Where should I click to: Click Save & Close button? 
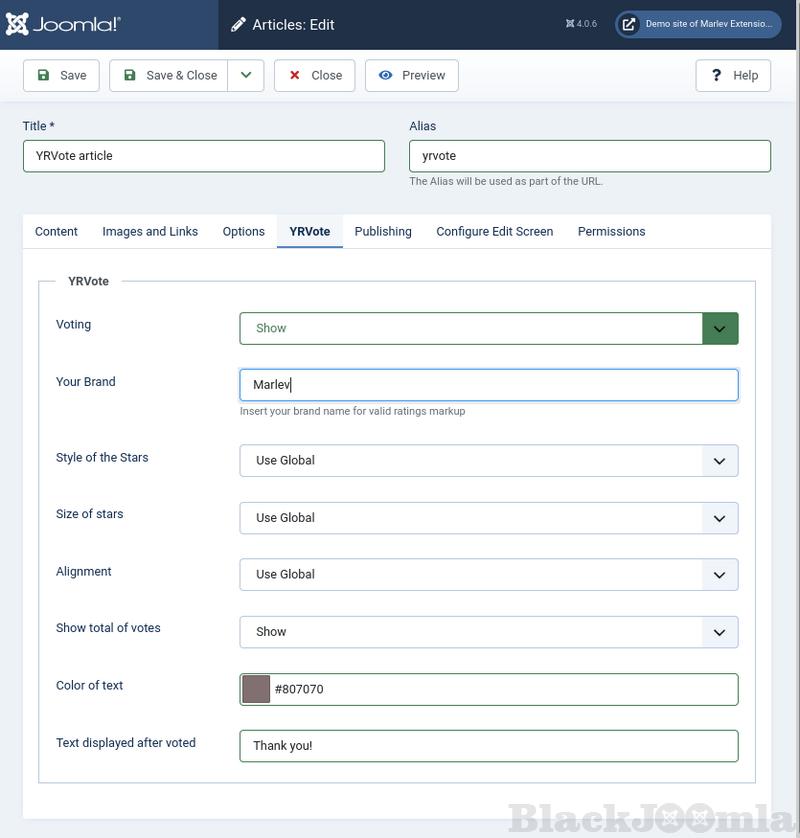[x=168, y=75]
